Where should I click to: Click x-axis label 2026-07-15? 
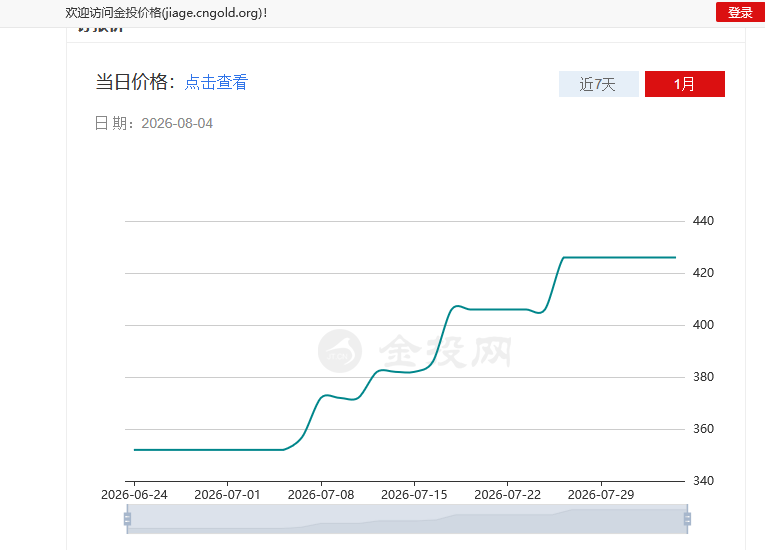[x=414, y=495]
